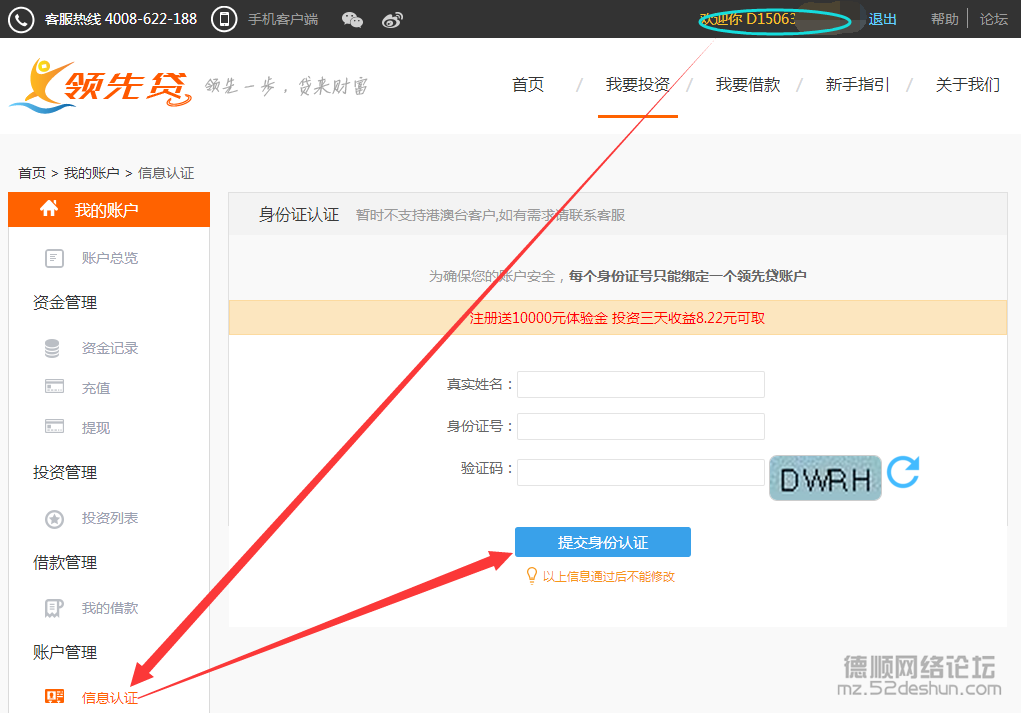Click the 真实姓名 input field
The width and height of the screenshot is (1021, 713).
click(640, 385)
